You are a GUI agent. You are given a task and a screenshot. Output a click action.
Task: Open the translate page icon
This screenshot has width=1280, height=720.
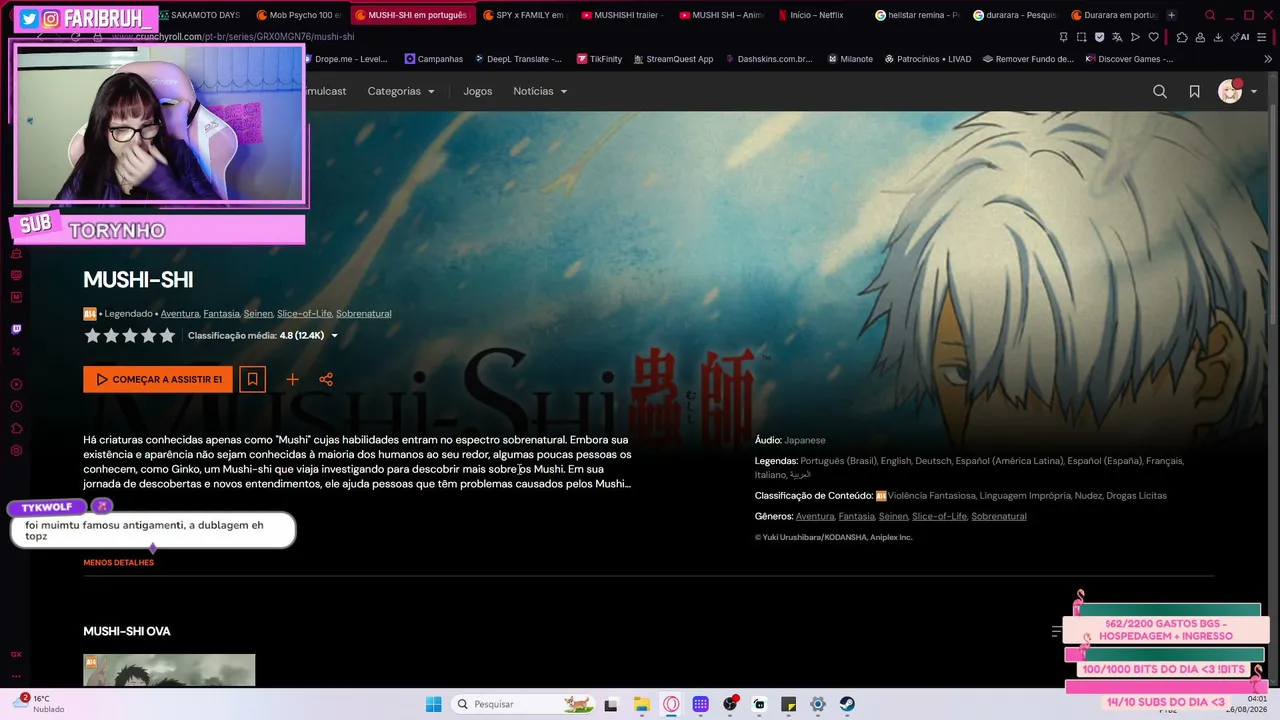pyautogui.click(x=1117, y=37)
